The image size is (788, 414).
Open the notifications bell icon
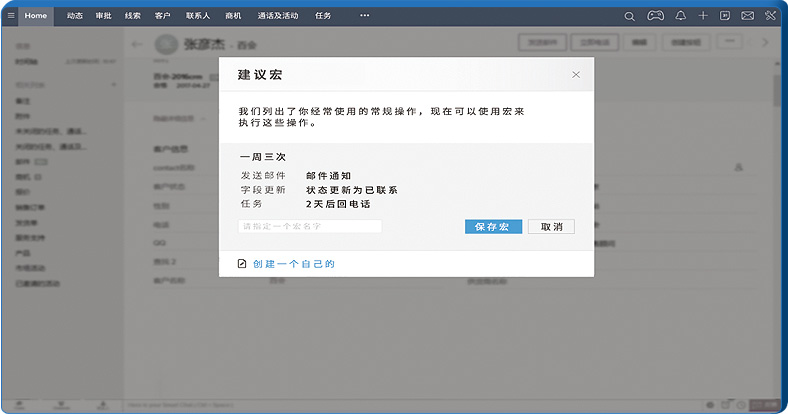click(681, 16)
